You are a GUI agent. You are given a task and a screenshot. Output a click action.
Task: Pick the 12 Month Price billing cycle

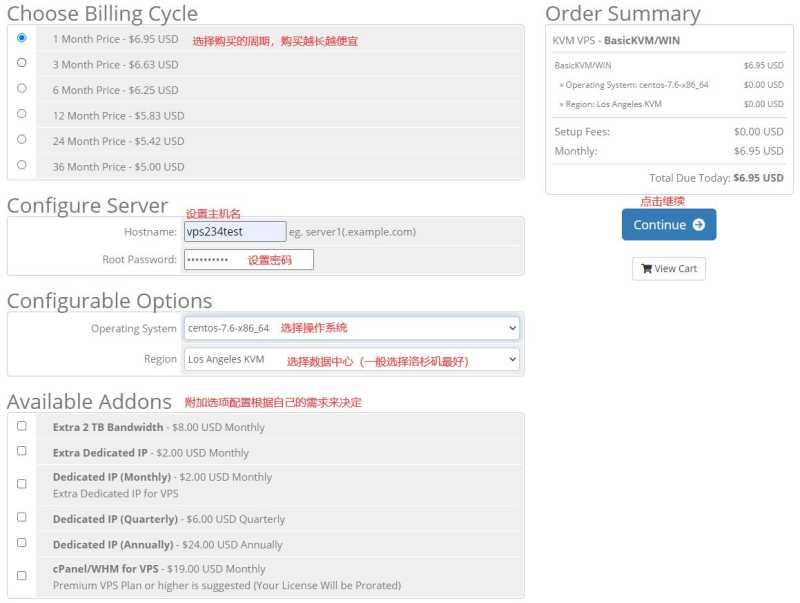tap(21, 114)
